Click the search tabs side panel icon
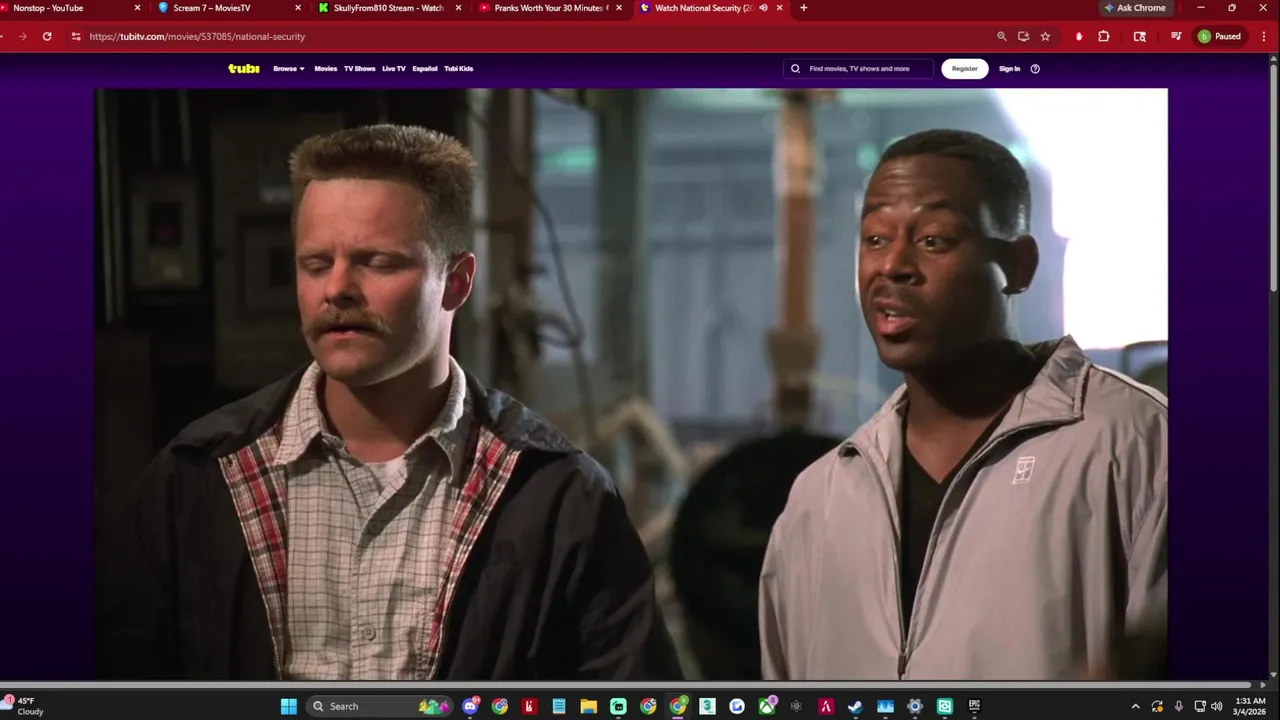 1140,36
